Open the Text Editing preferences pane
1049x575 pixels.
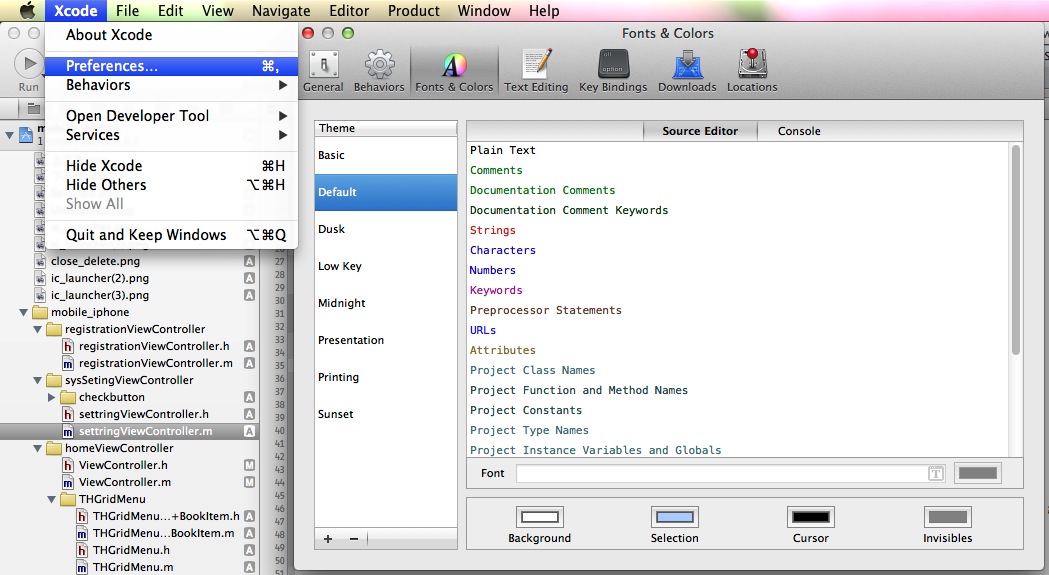pyautogui.click(x=536, y=71)
